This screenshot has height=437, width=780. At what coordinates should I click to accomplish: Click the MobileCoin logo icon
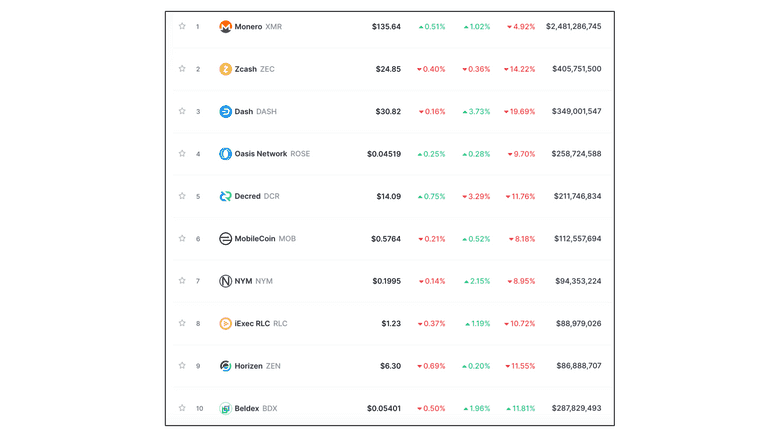tap(225, 239)
